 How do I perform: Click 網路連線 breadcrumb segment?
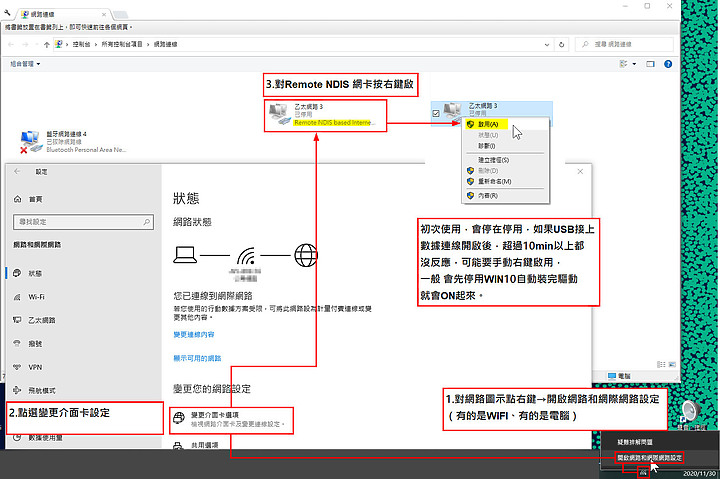pos(166,45)
